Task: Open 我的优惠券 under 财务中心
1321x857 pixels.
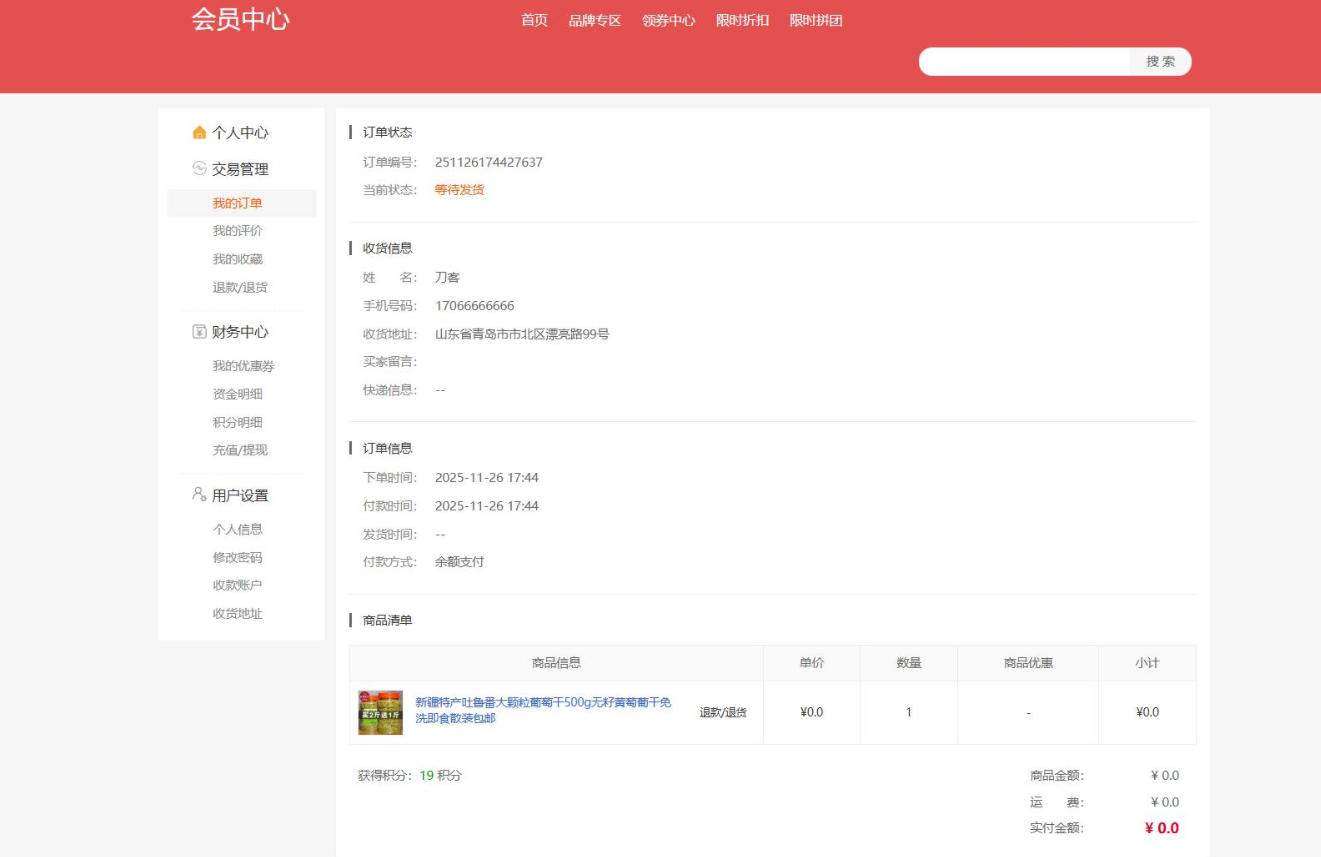Action: coord(243,366)
